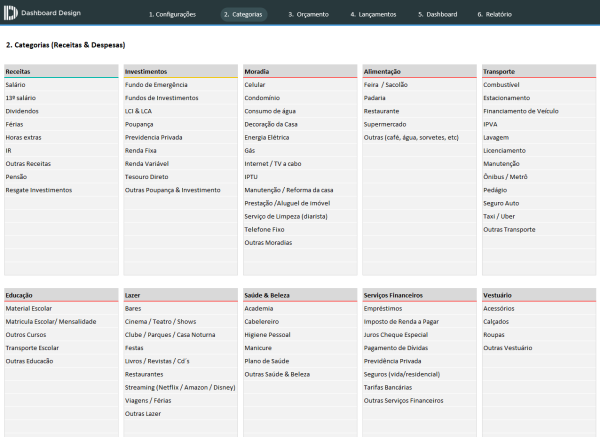Go to the 4. Lançamentos tab

(x=373, y=15)
